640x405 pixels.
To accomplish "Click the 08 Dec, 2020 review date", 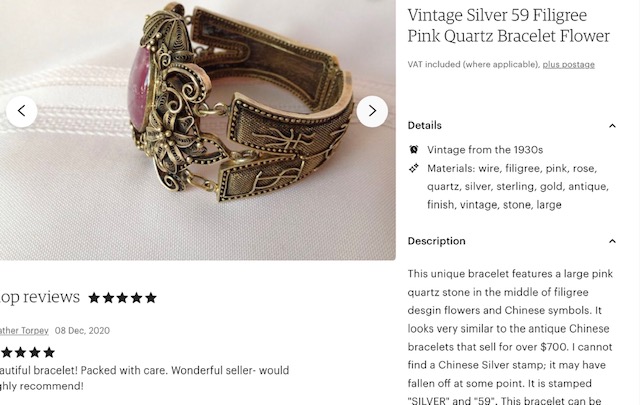I will (82, 330).
